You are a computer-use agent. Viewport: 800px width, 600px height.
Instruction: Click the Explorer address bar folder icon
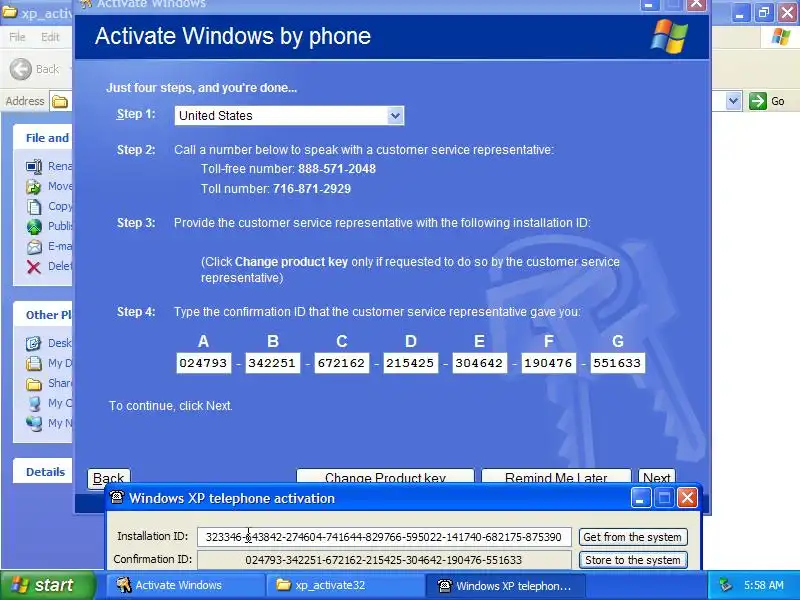[60, 102]
